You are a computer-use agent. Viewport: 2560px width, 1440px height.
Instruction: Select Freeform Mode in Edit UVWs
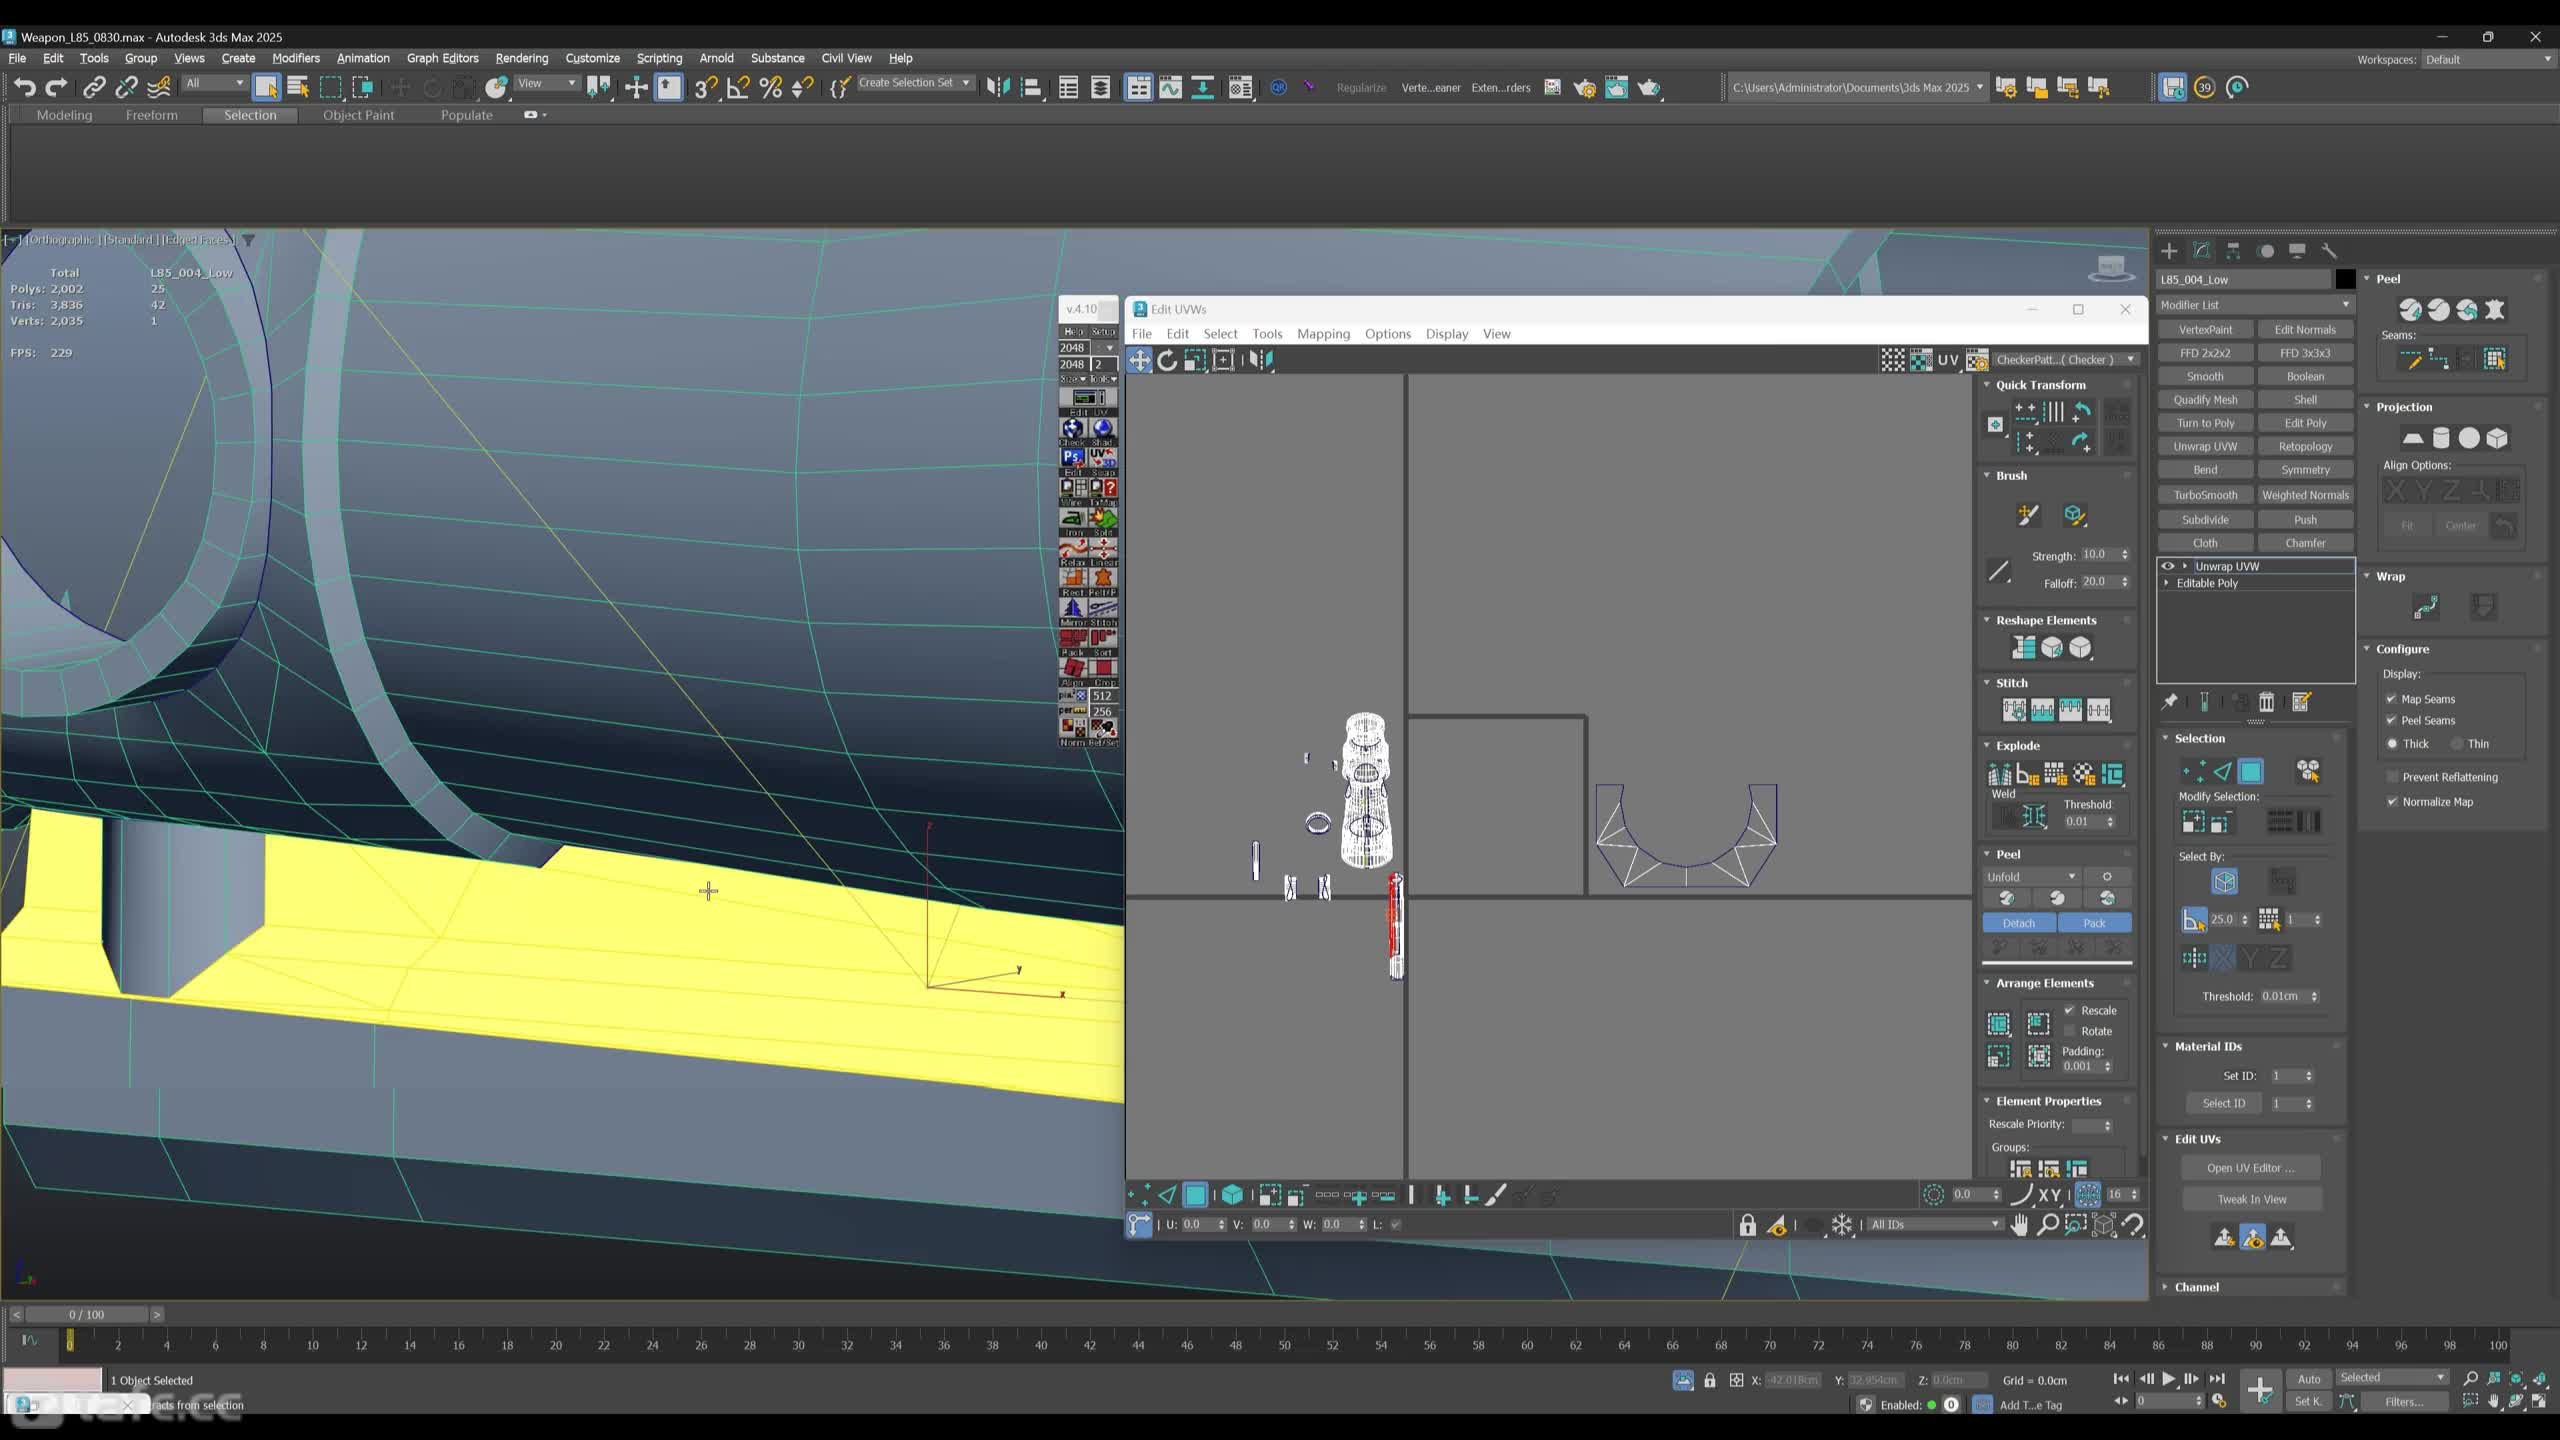[x=1223, y=360]
